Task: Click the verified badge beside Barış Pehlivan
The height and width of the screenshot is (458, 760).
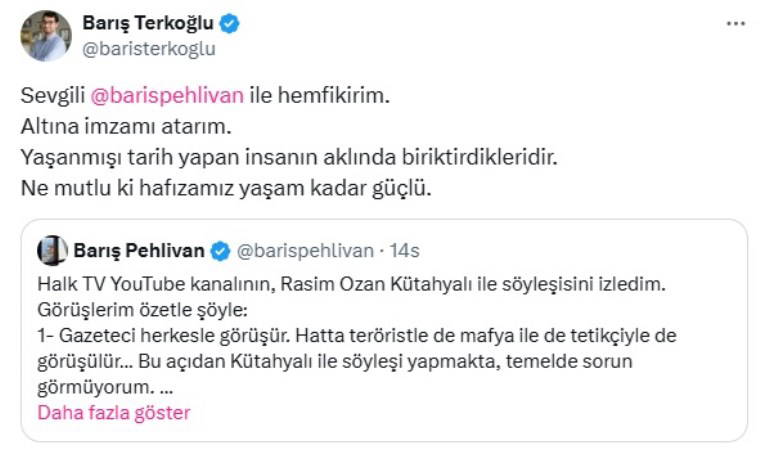Action: [221, 250]
